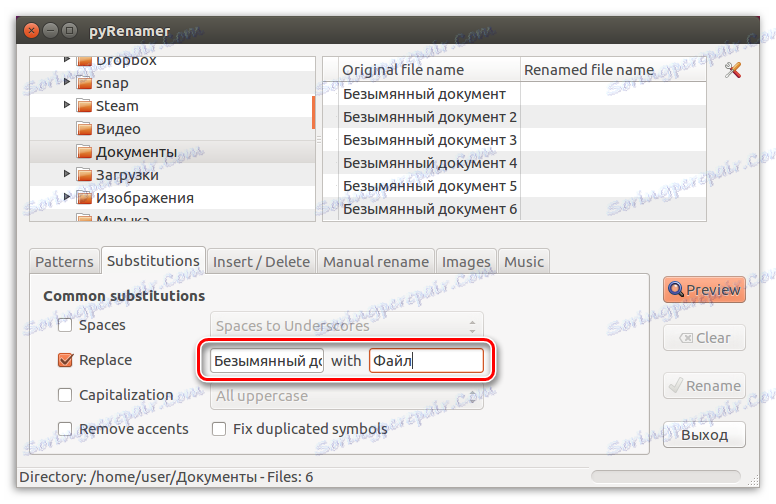Enable the Spaces checkbox

65,325
